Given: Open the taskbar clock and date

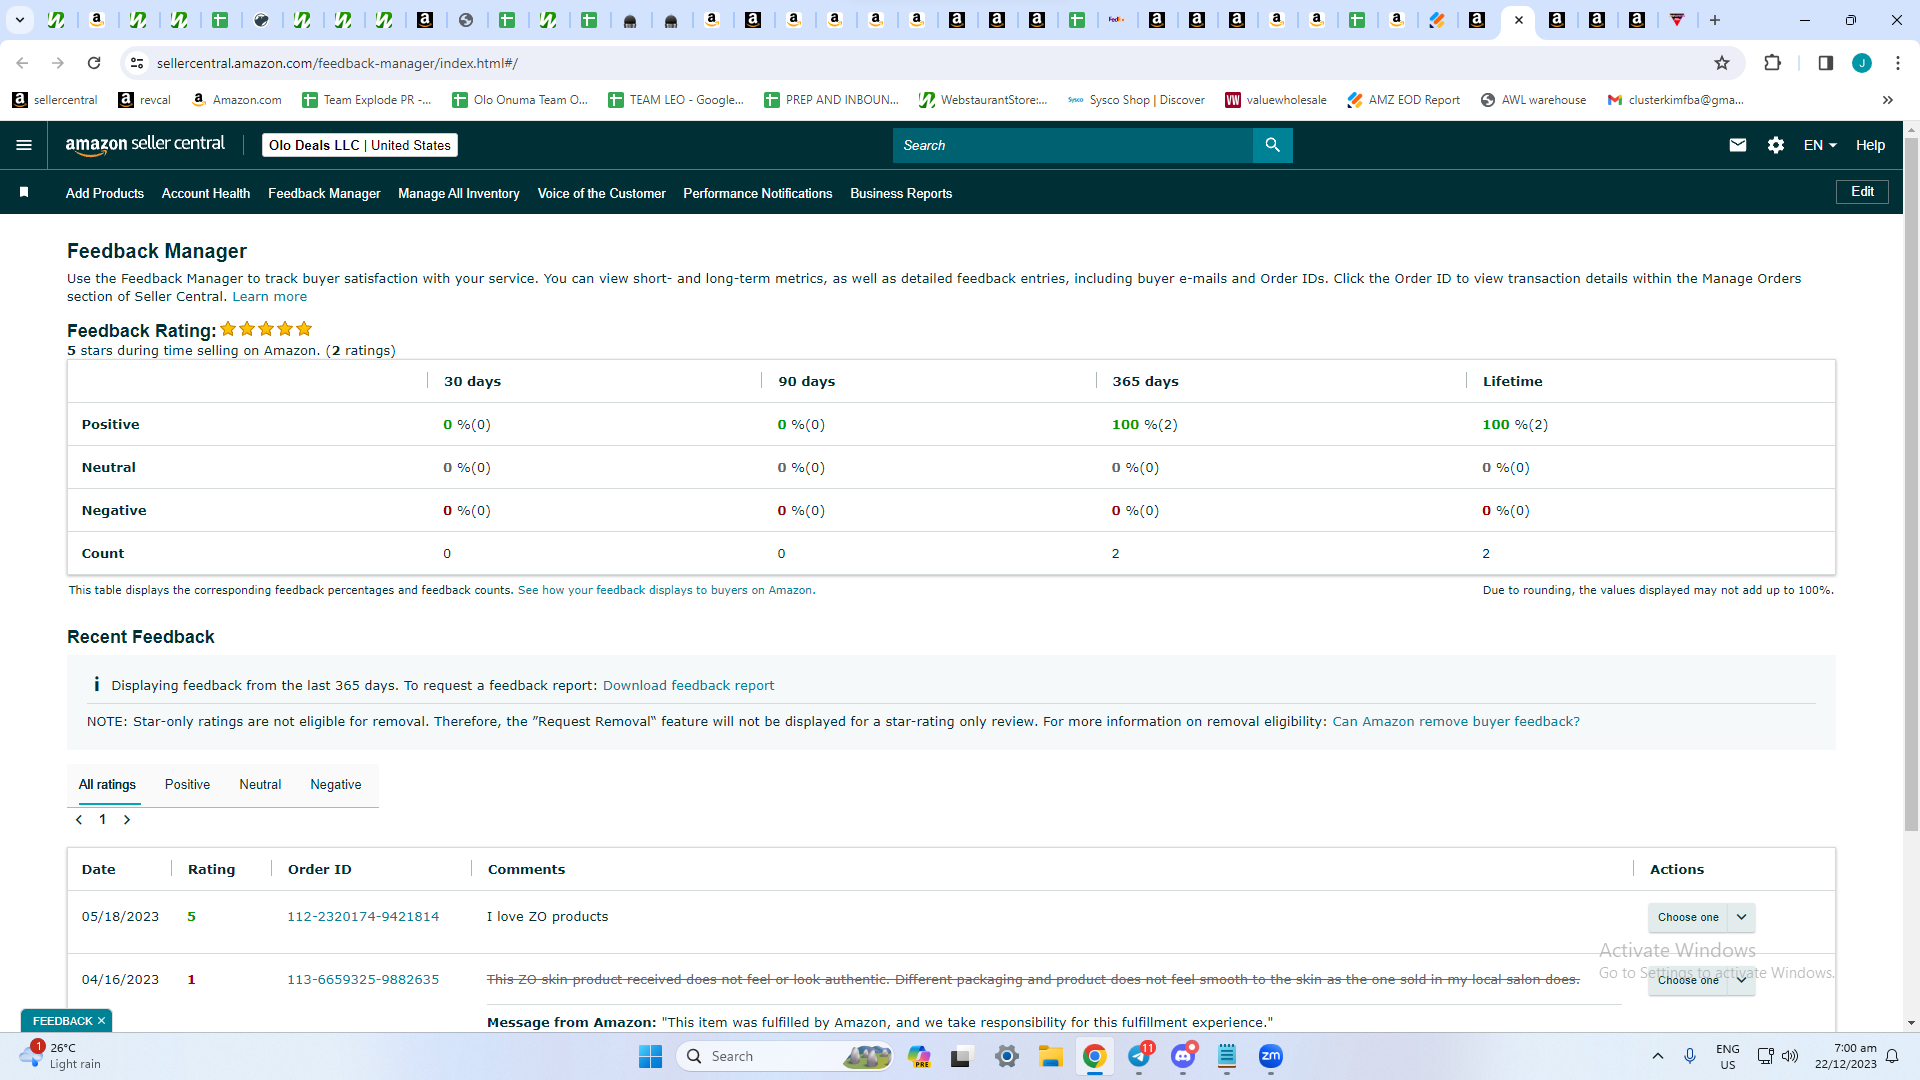Looking at the screenshot, I should pos(1846,1056).
